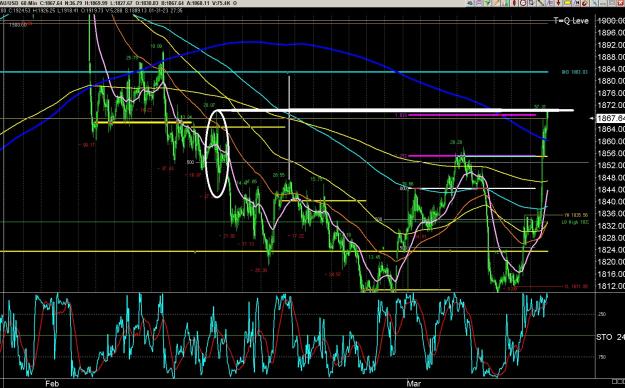Viewport: 625px width, 388px height.
Task: Click the 1872.00 price axis label
Action: 611,105
